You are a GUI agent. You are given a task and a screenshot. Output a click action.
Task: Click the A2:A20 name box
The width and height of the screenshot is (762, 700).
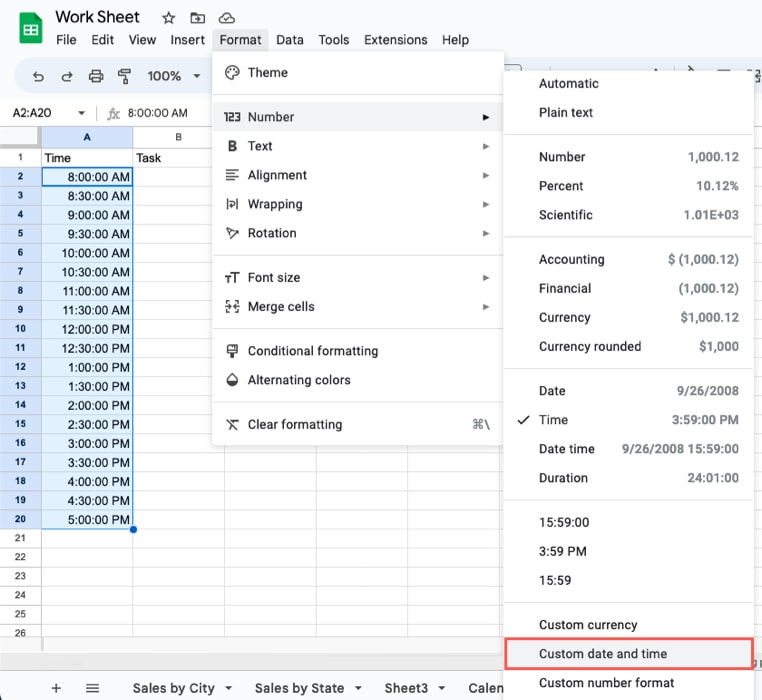32,113
